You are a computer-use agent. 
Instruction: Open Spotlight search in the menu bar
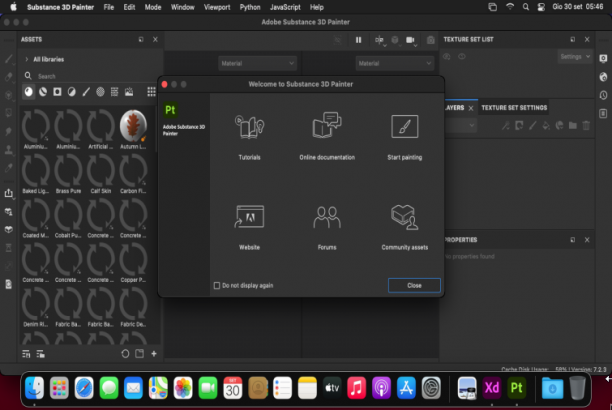click(526, 7)
